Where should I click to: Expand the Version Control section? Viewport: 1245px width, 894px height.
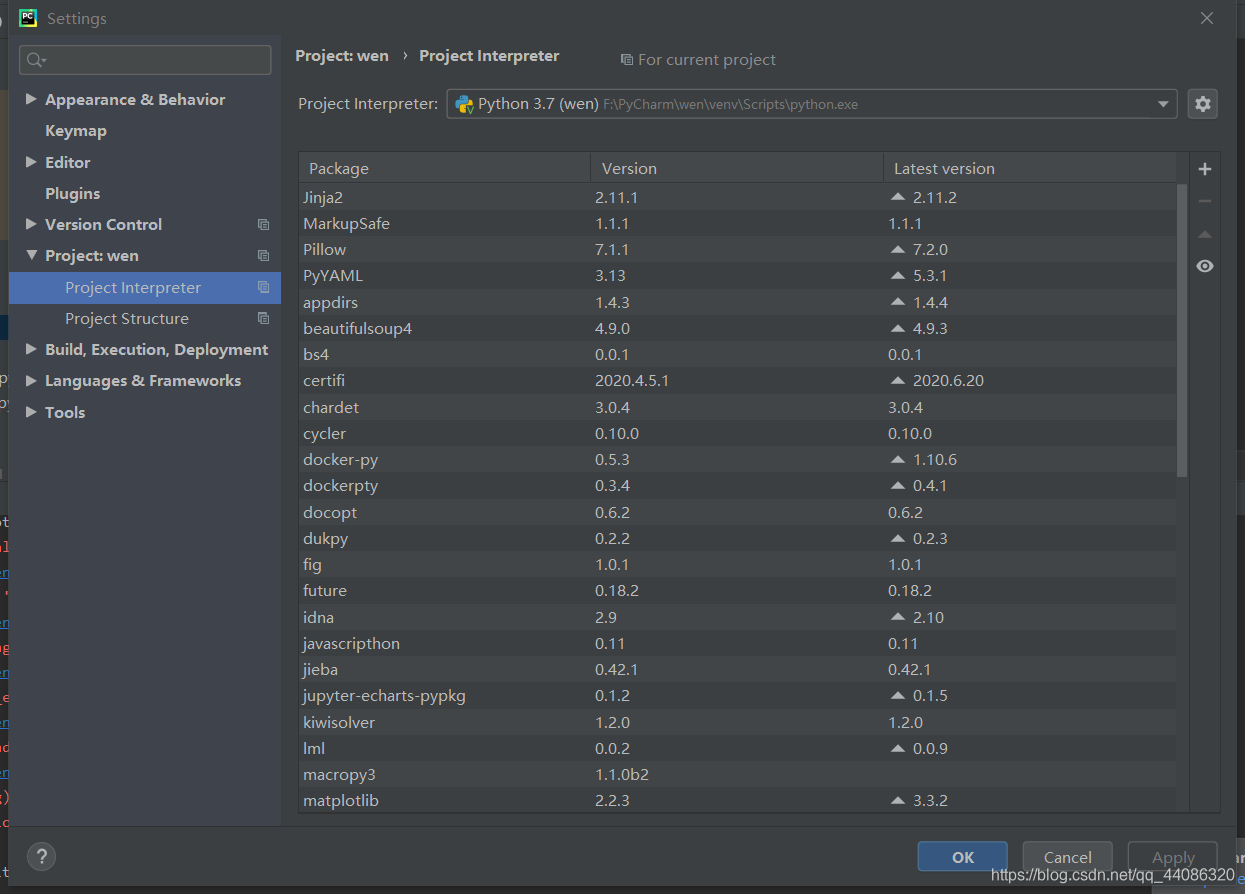[x=31, y=224]
